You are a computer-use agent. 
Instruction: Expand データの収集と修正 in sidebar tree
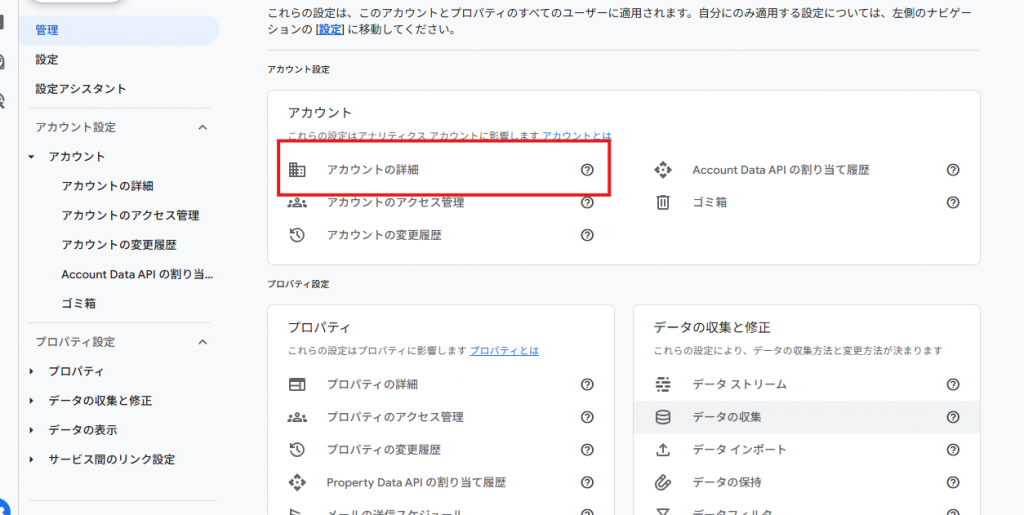tap(32, 401)
